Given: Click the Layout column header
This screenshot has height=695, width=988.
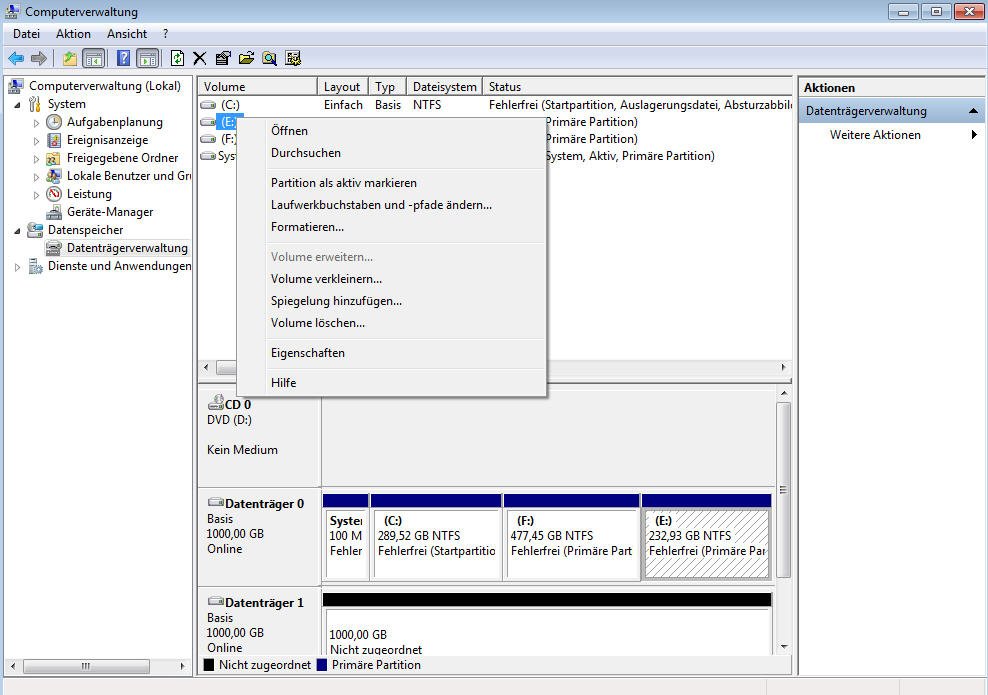Looking at the screenshot, I should 342,87.
